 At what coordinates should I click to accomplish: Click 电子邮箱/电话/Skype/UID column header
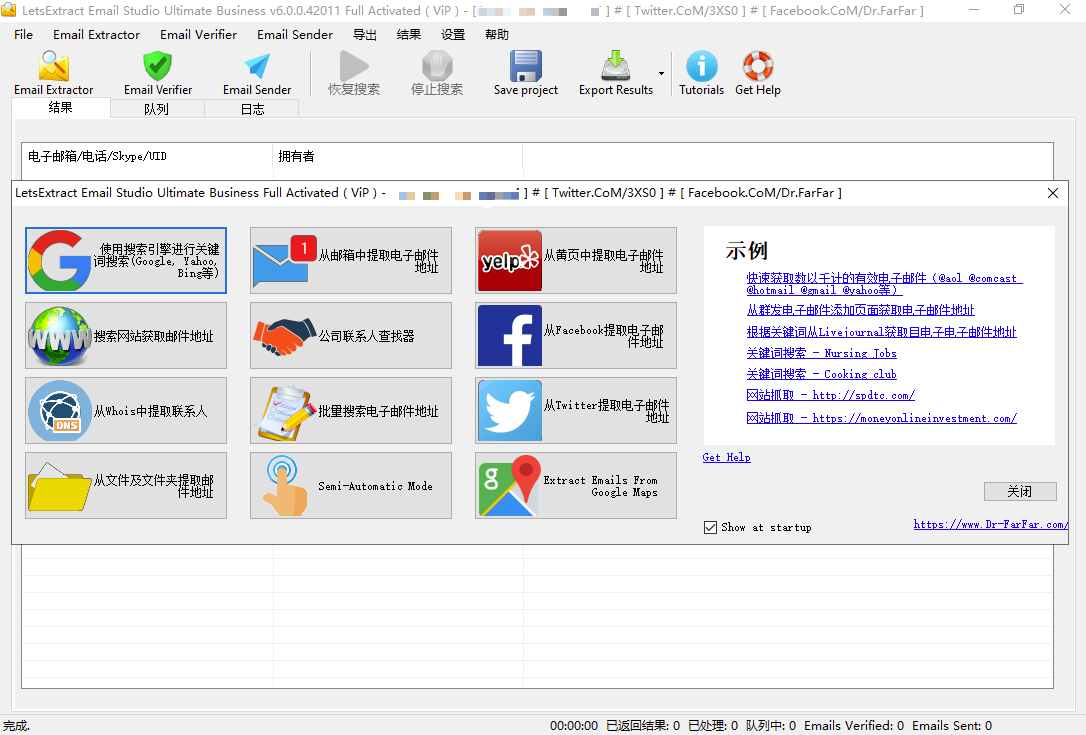(147, 157)
